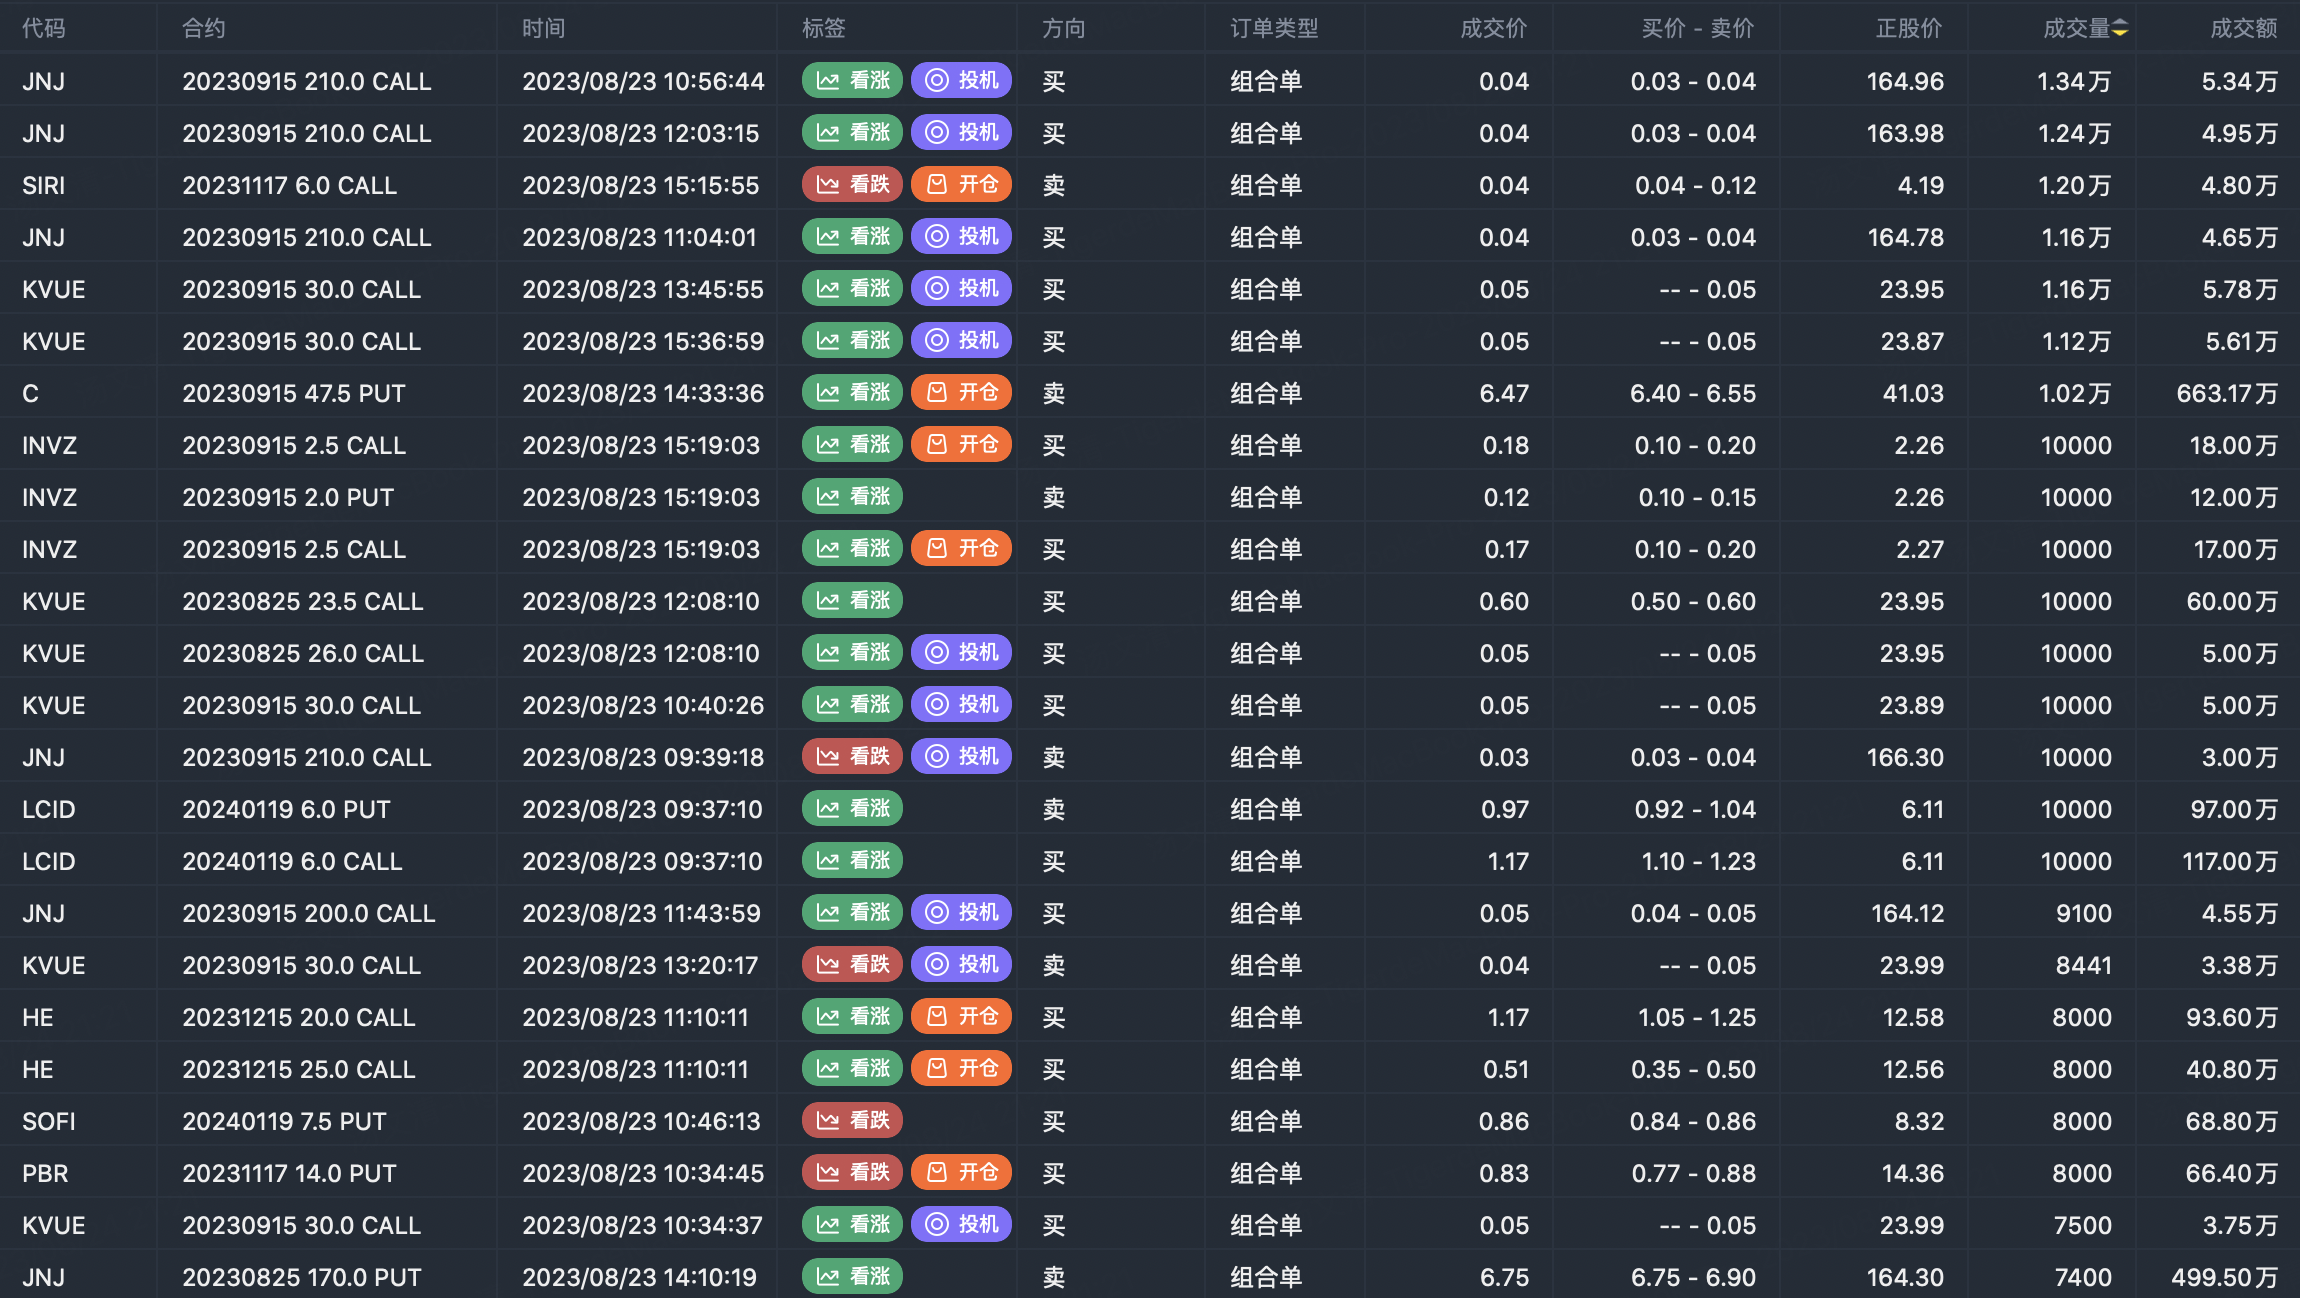Screen dimensions: 2300x1298
Task: Click 开仓 tag in HE 25.0 CALL row
Action: point(961,1069)
